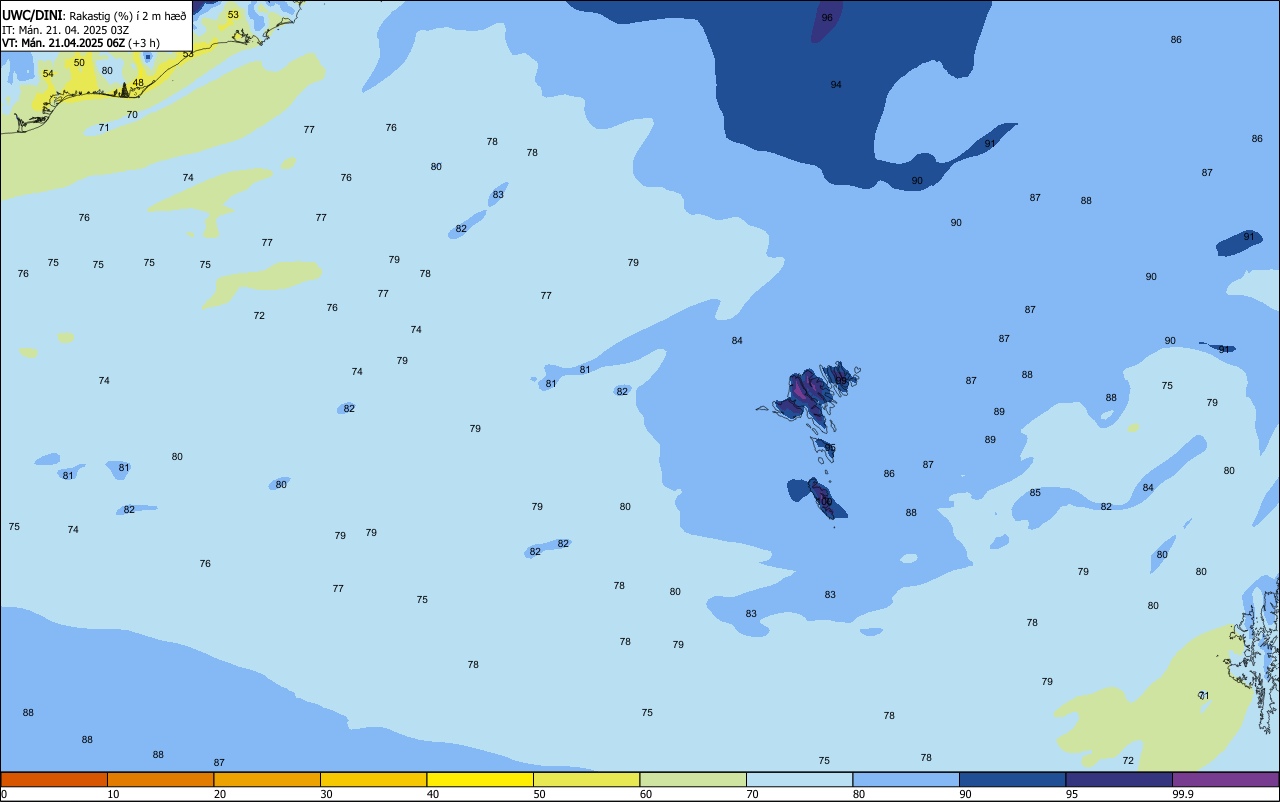Click the "20" legend tick label
The height and width of the screenshot is (802, 1280).
point(220,794)
